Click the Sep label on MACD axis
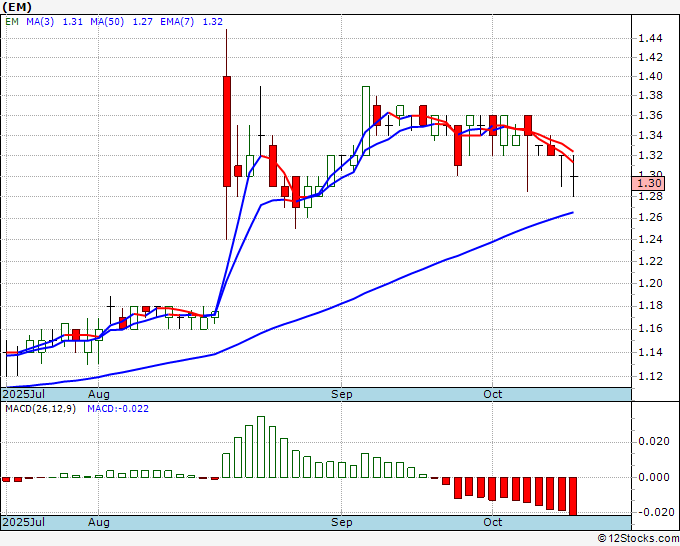 342,522
